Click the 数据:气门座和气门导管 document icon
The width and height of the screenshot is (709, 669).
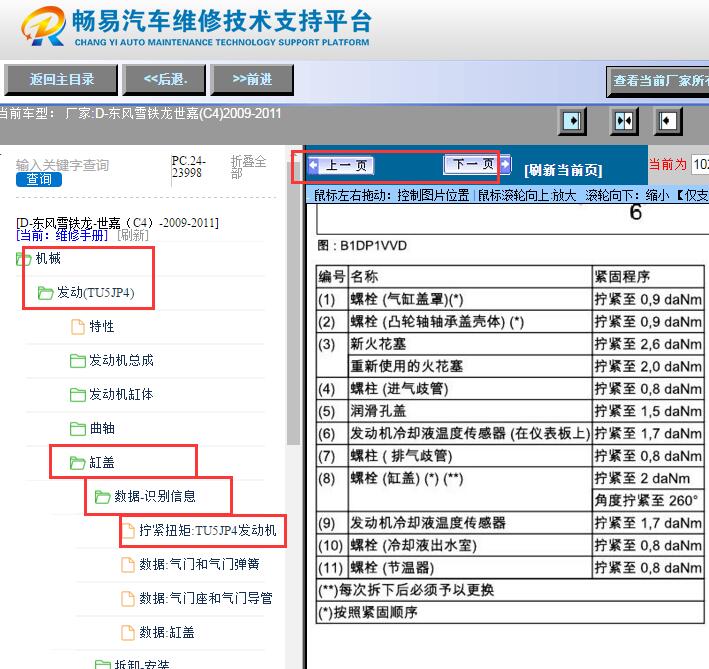(128, 598)
